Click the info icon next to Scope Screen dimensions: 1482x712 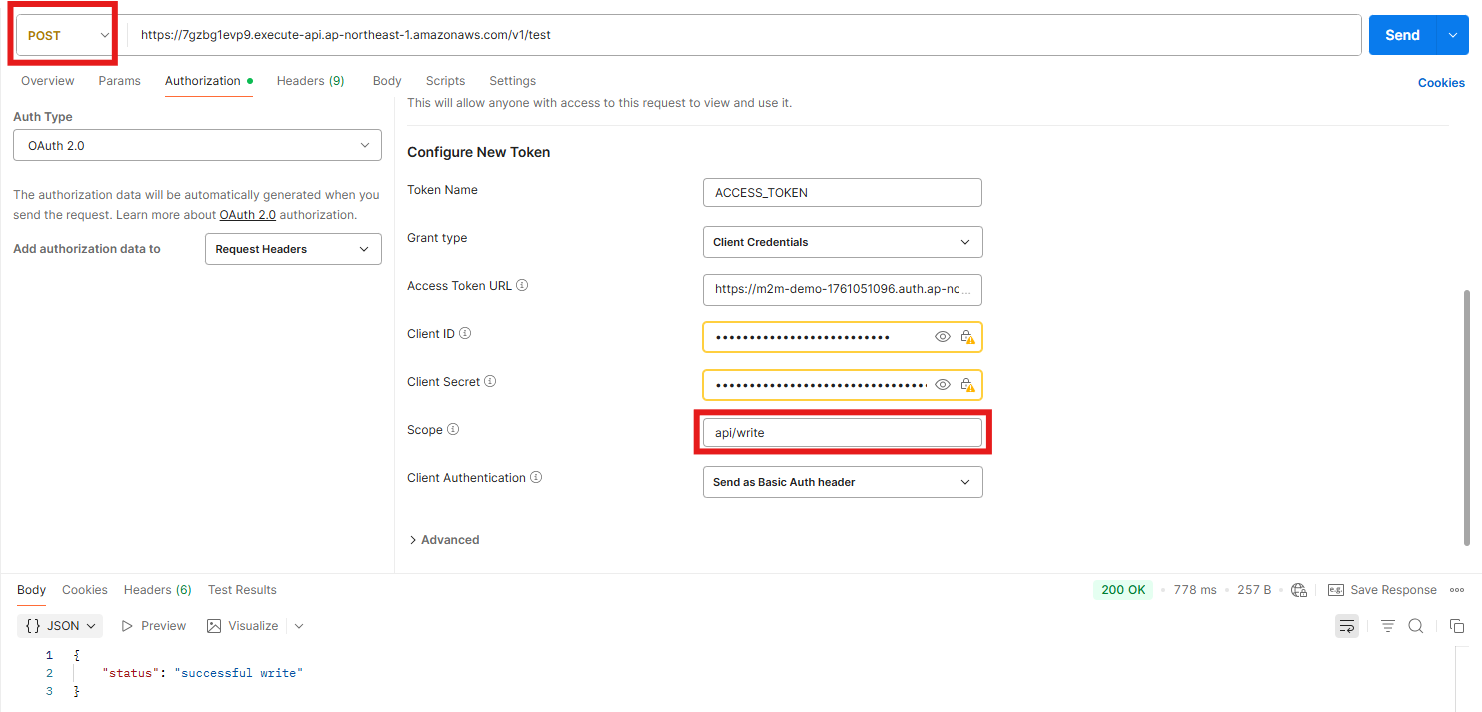pyautogui.click(x=453, y=430)
